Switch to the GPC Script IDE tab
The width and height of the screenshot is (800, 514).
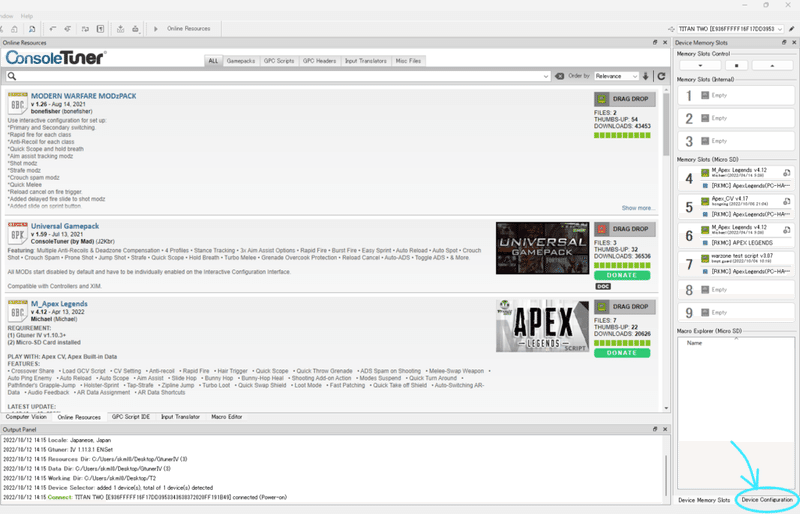click(131, 417)
